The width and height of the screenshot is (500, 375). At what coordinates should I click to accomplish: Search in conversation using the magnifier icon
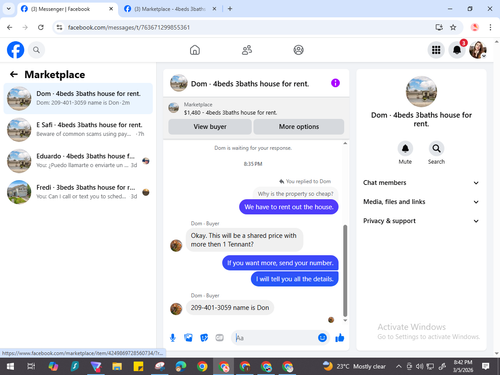pos(436,148)
